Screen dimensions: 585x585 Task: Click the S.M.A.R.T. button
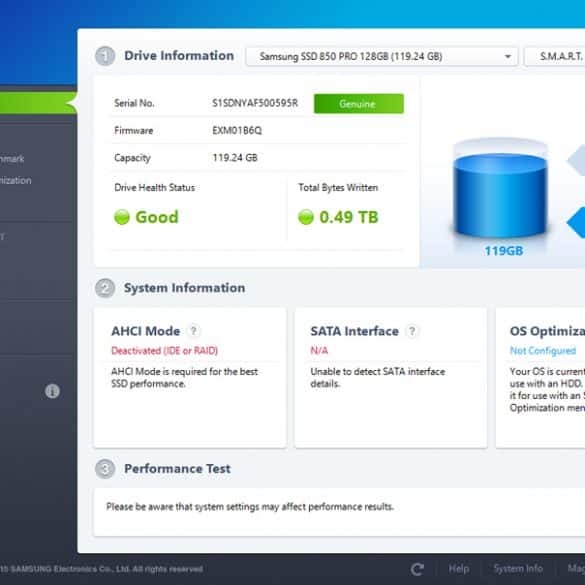[556, 57]
